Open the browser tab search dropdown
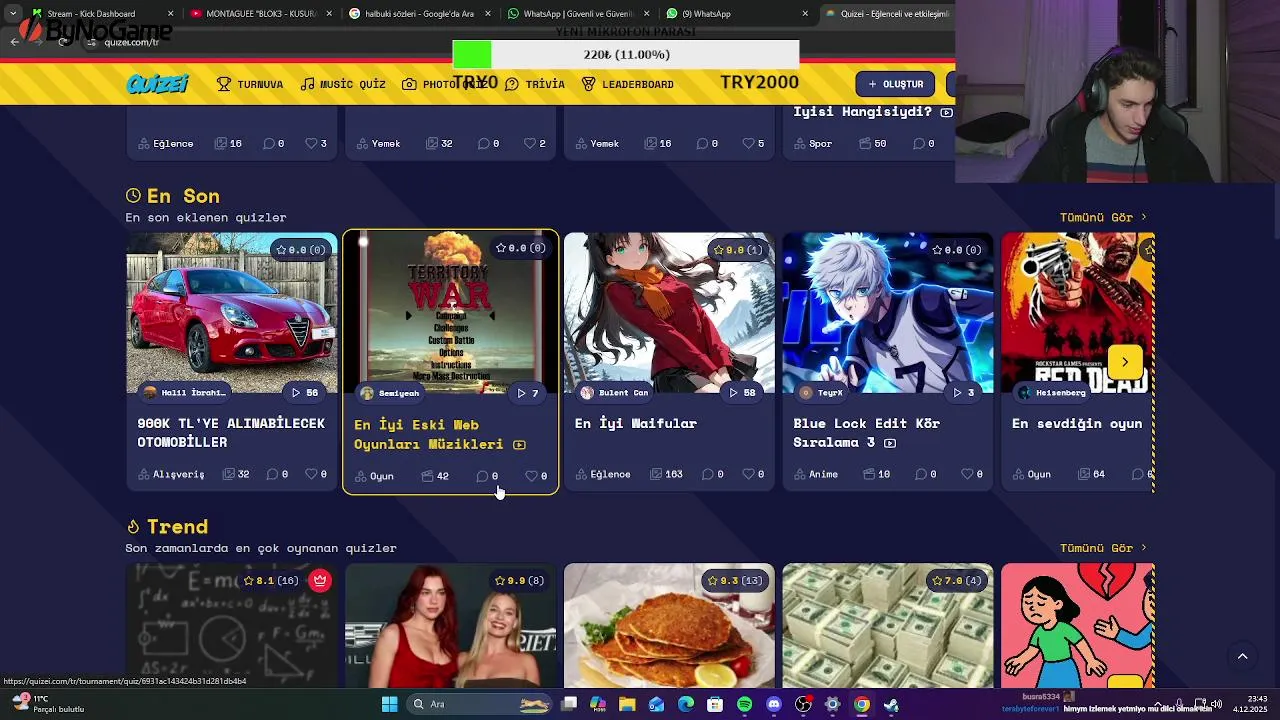 [12, 14]
